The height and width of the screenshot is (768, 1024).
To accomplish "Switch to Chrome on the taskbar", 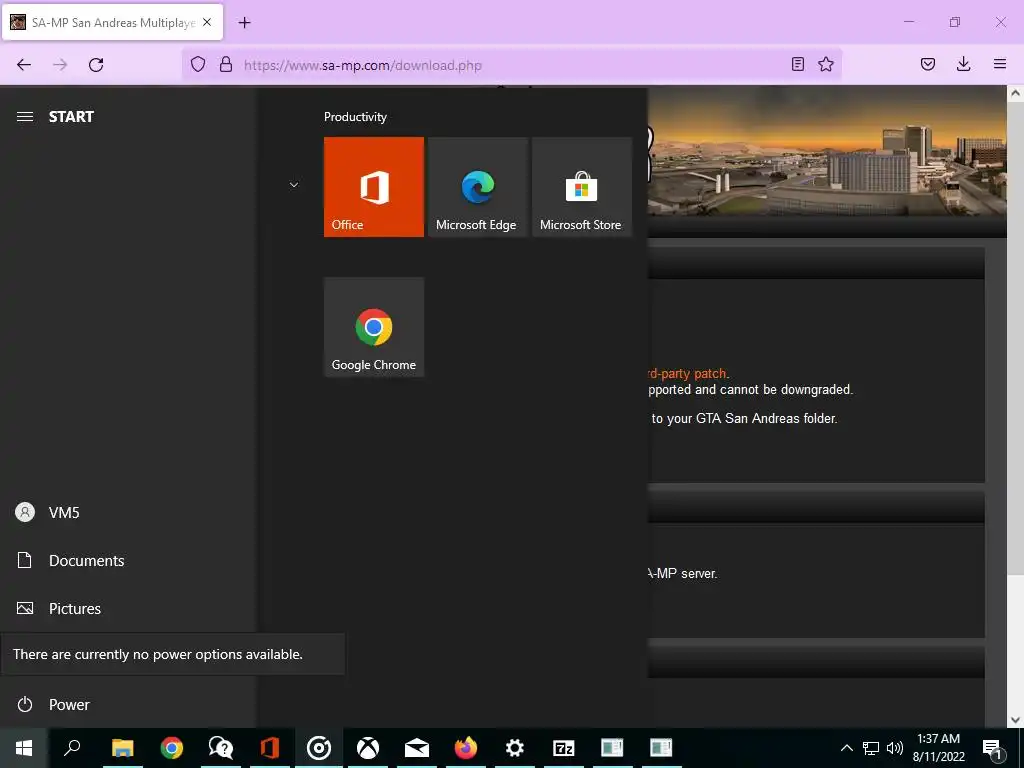I will point(171,748).
